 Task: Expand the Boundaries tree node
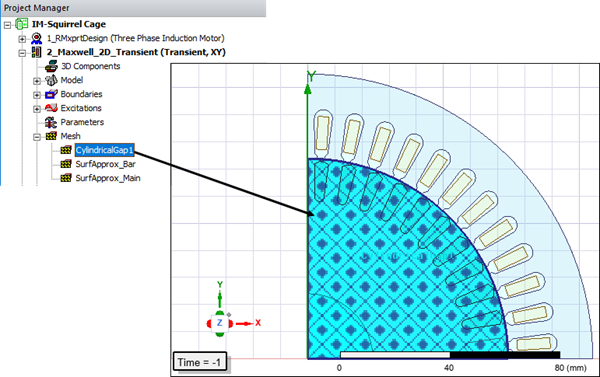(37, 95)
